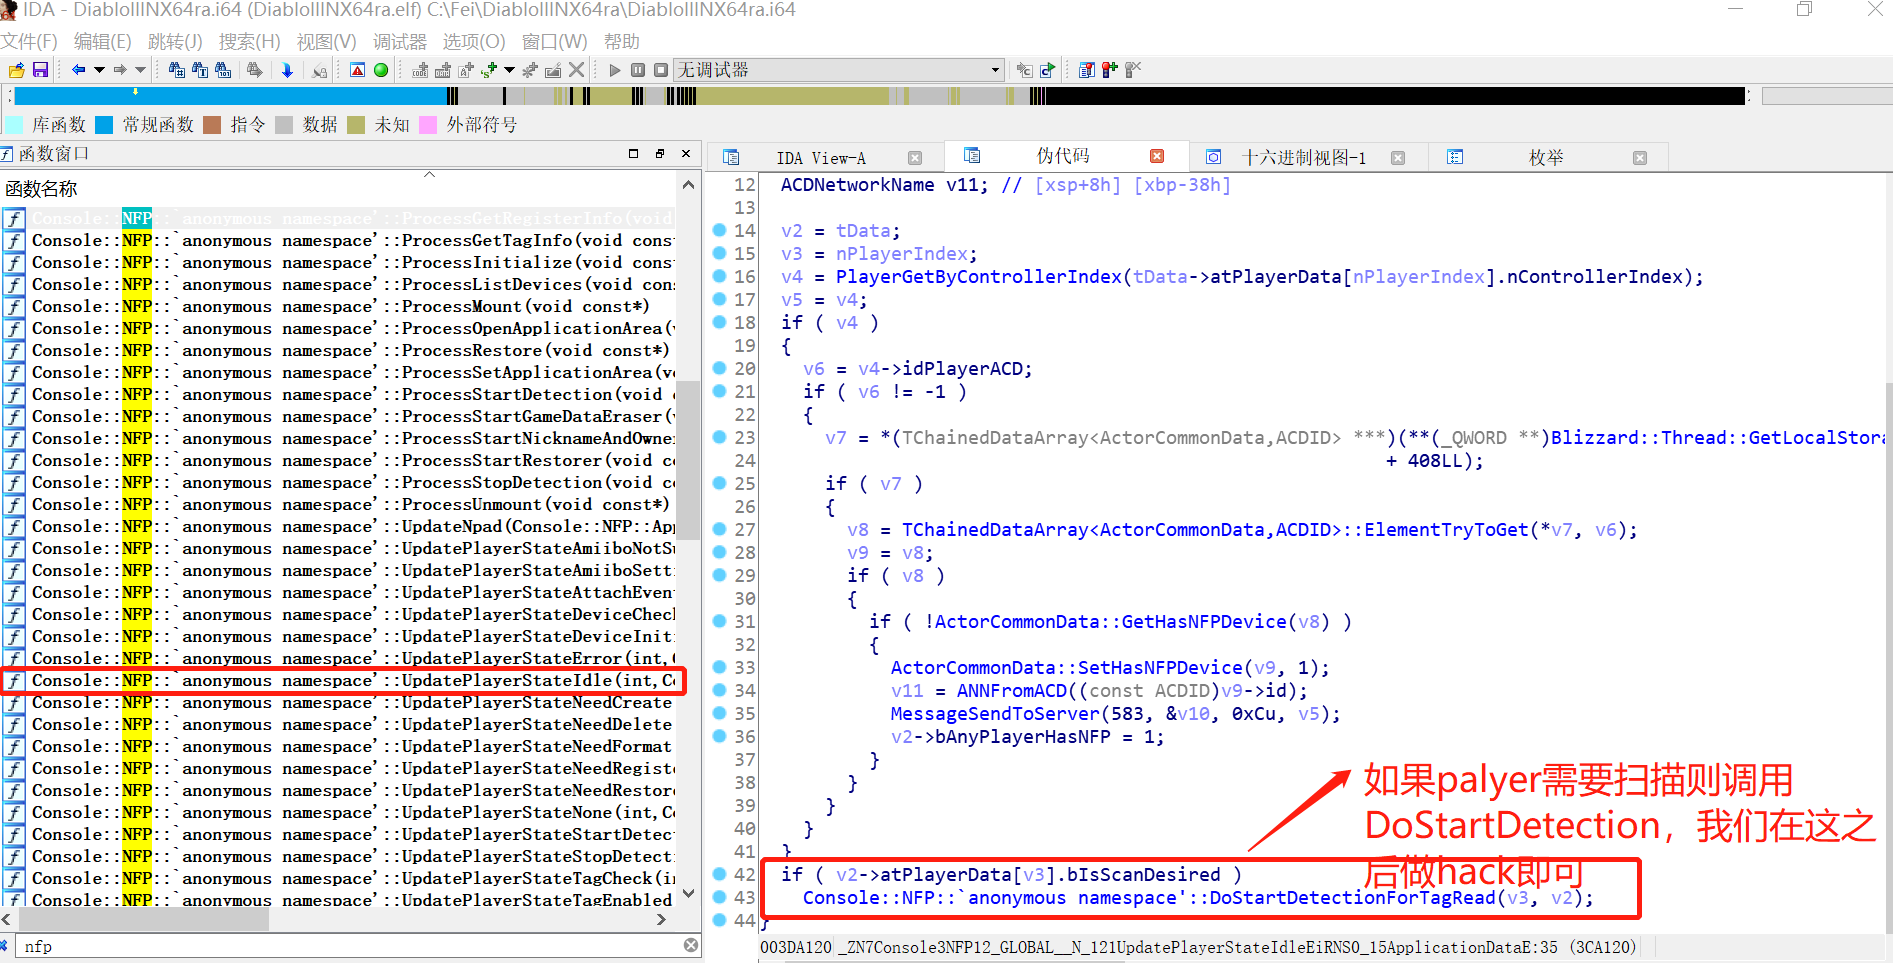
Task: Click DoStartDetectionForTagRead call in pseudocode
Action: click(1352, 898)
